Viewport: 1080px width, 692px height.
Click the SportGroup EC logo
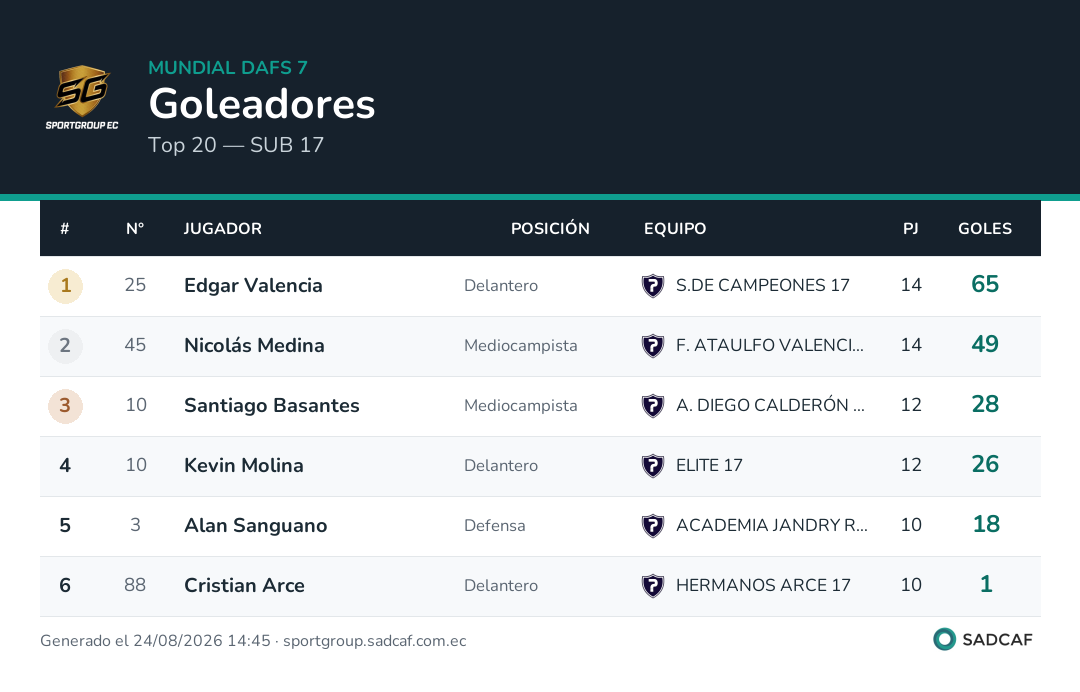82,97
